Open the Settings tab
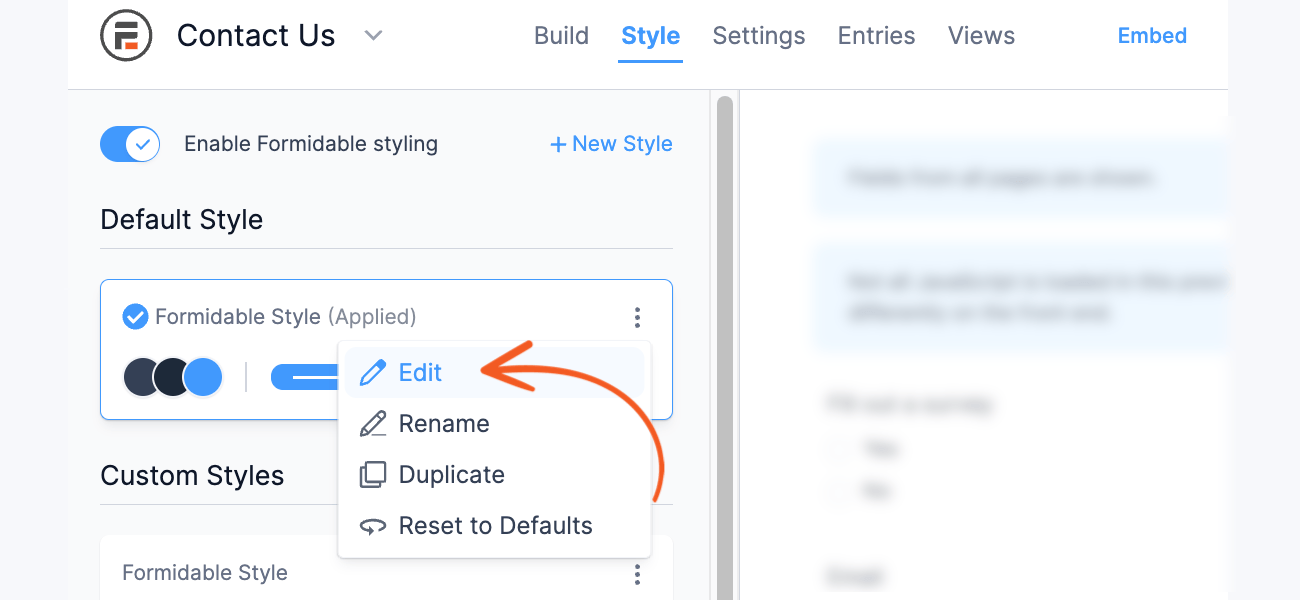 click(759, 36)
